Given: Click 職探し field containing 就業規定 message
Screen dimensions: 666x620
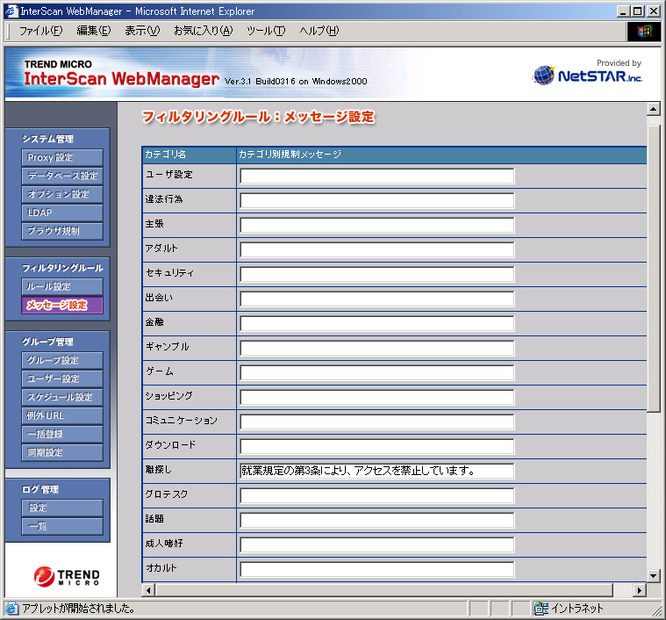Looking at the screenshot, I should coord(377,471).
